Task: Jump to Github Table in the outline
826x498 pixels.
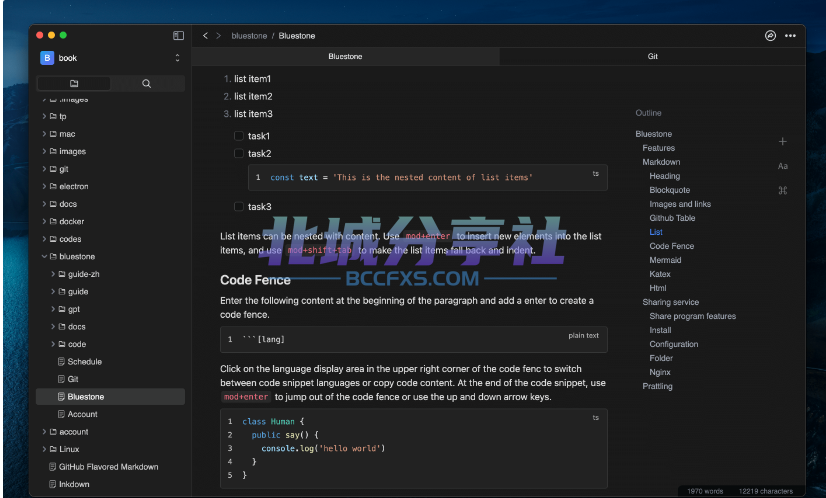Action: [672, 218]
